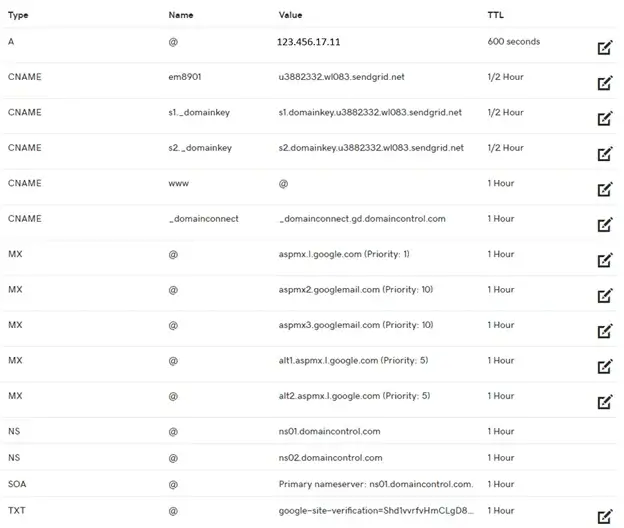This screenshot has height=528, width=624.
Task: Edit the aspmx.l.google.com MX record
Action: [x=605, y=260]
